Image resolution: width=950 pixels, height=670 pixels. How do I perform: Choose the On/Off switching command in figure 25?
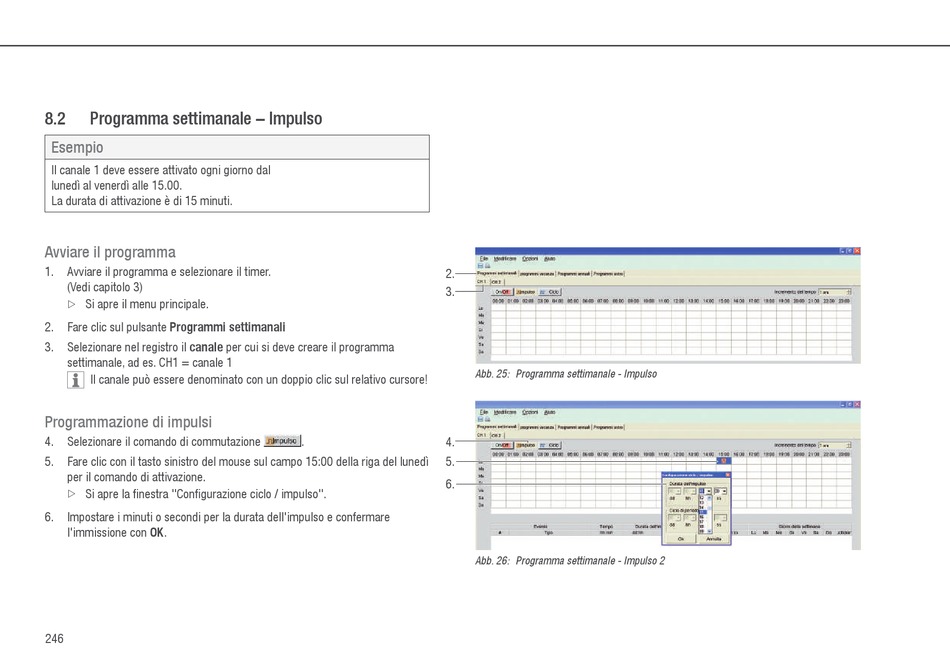[x=502, y=292]
